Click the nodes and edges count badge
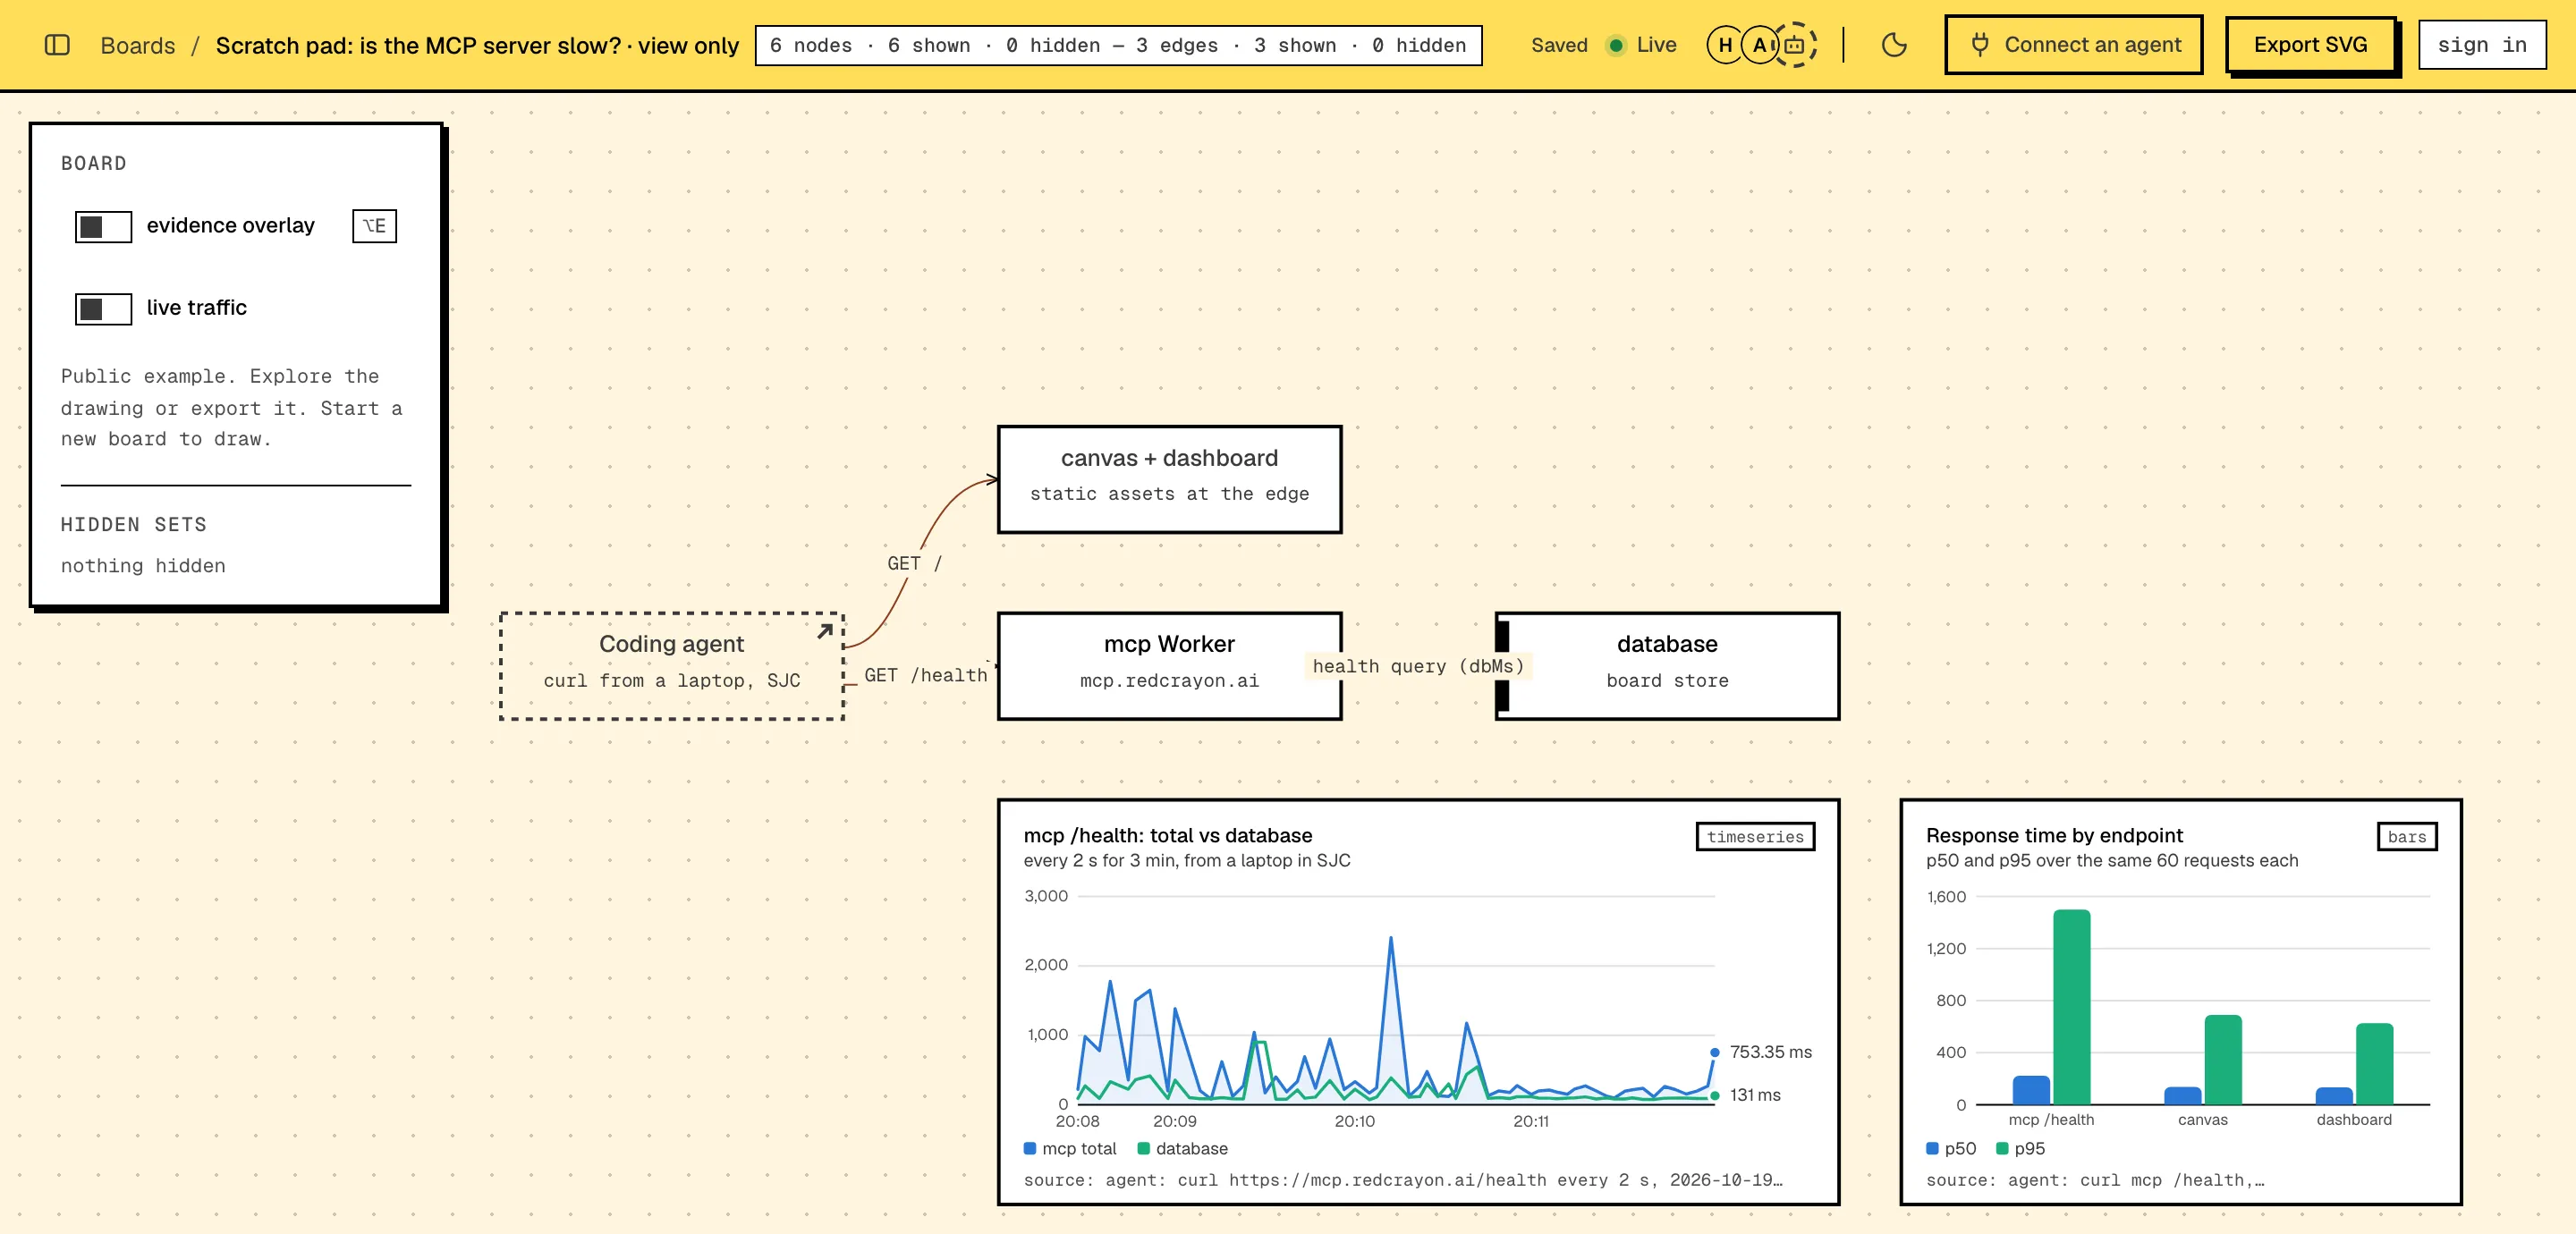Image resolution: width=2576 pixels, height=1234 pixels. tap(1118, 46)
